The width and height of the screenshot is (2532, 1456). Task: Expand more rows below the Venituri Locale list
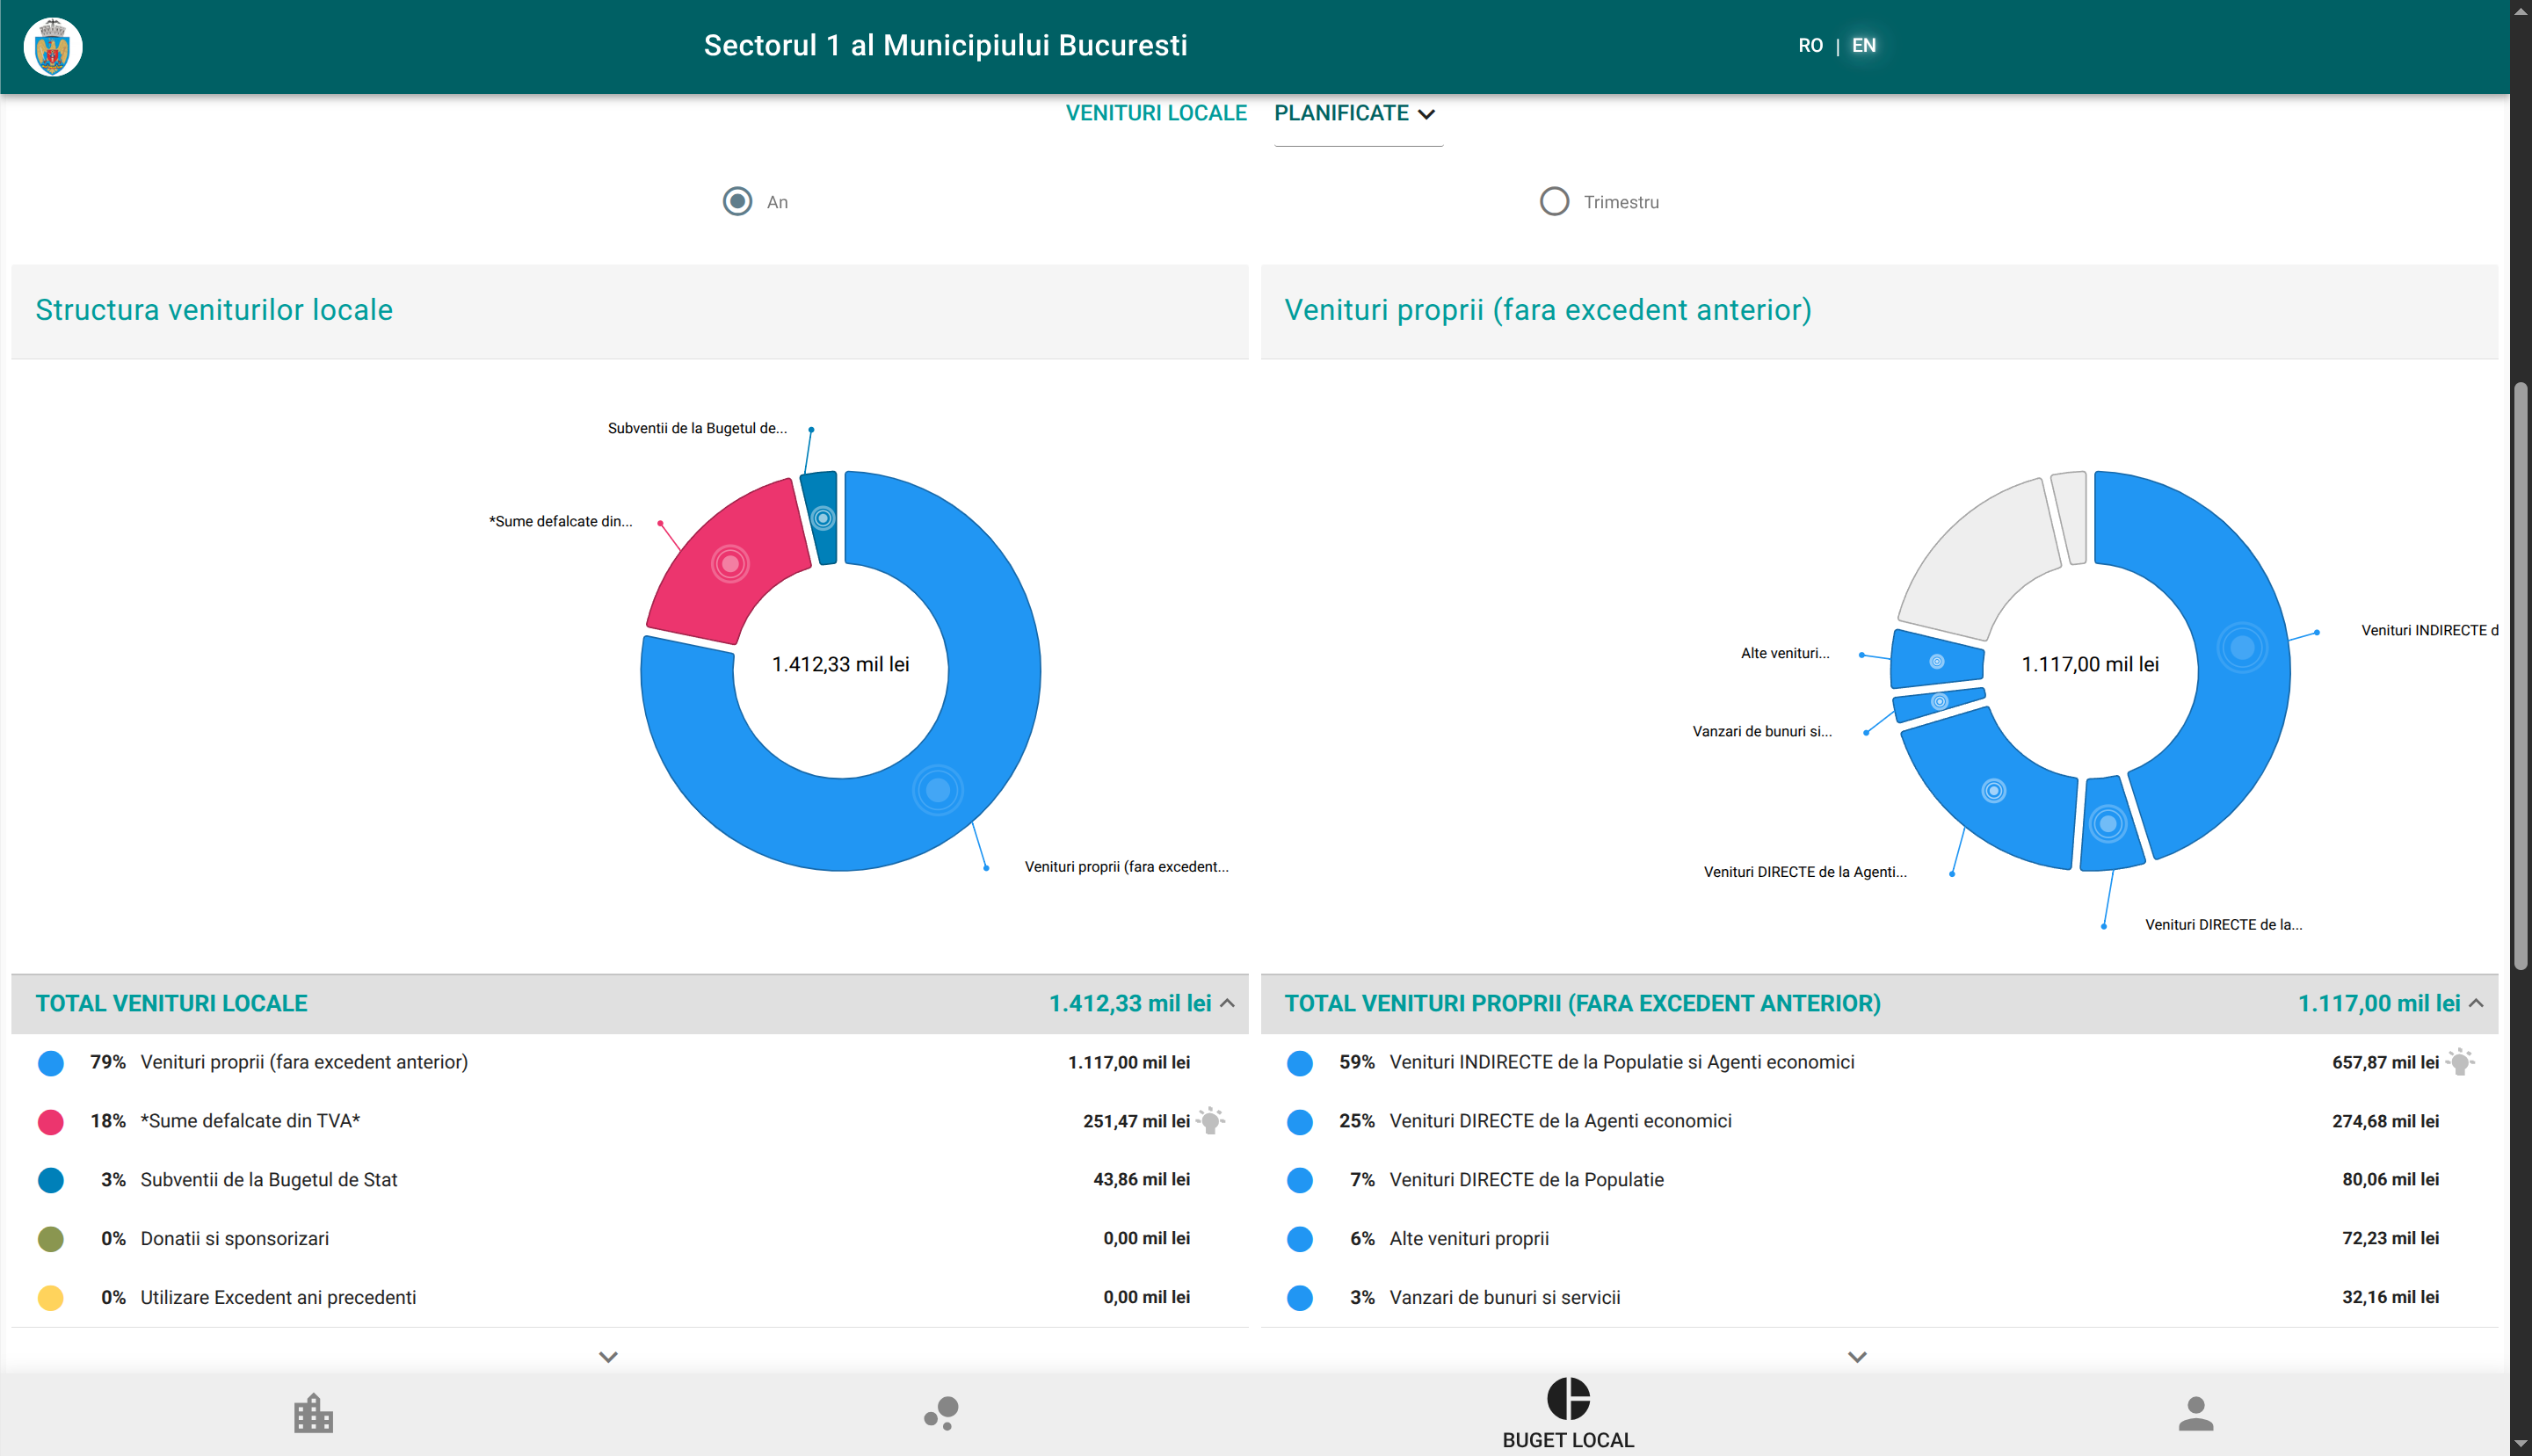[608, 1357]
